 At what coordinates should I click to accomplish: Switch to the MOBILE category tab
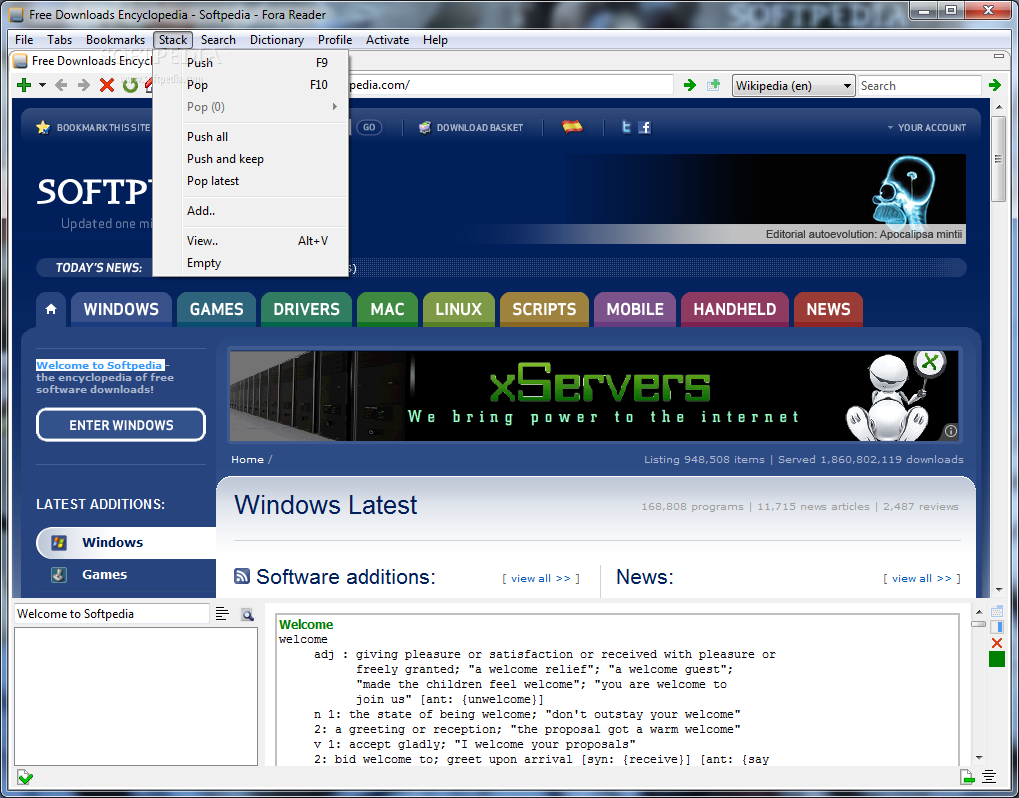635,309
